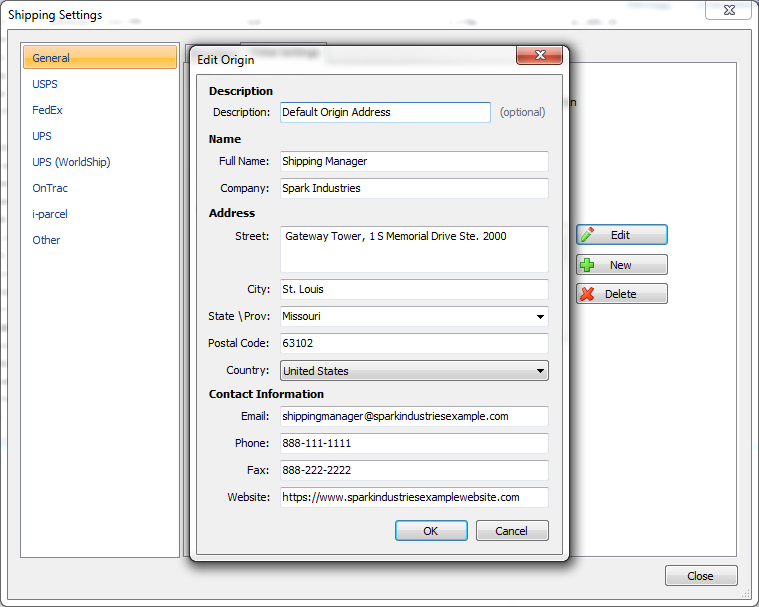Viewport: 759px width, 607px height.
Task: Click the green pencil icon on Edit button
Action: [x=588, y=235]
